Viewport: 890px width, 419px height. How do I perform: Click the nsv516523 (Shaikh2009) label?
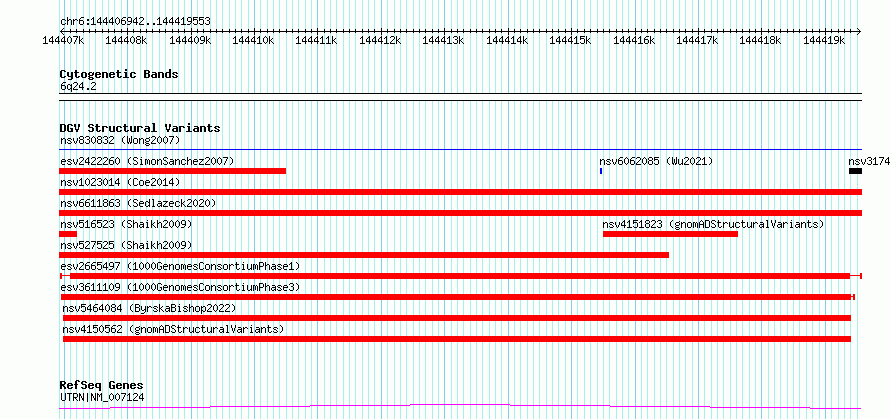point(126,224)
